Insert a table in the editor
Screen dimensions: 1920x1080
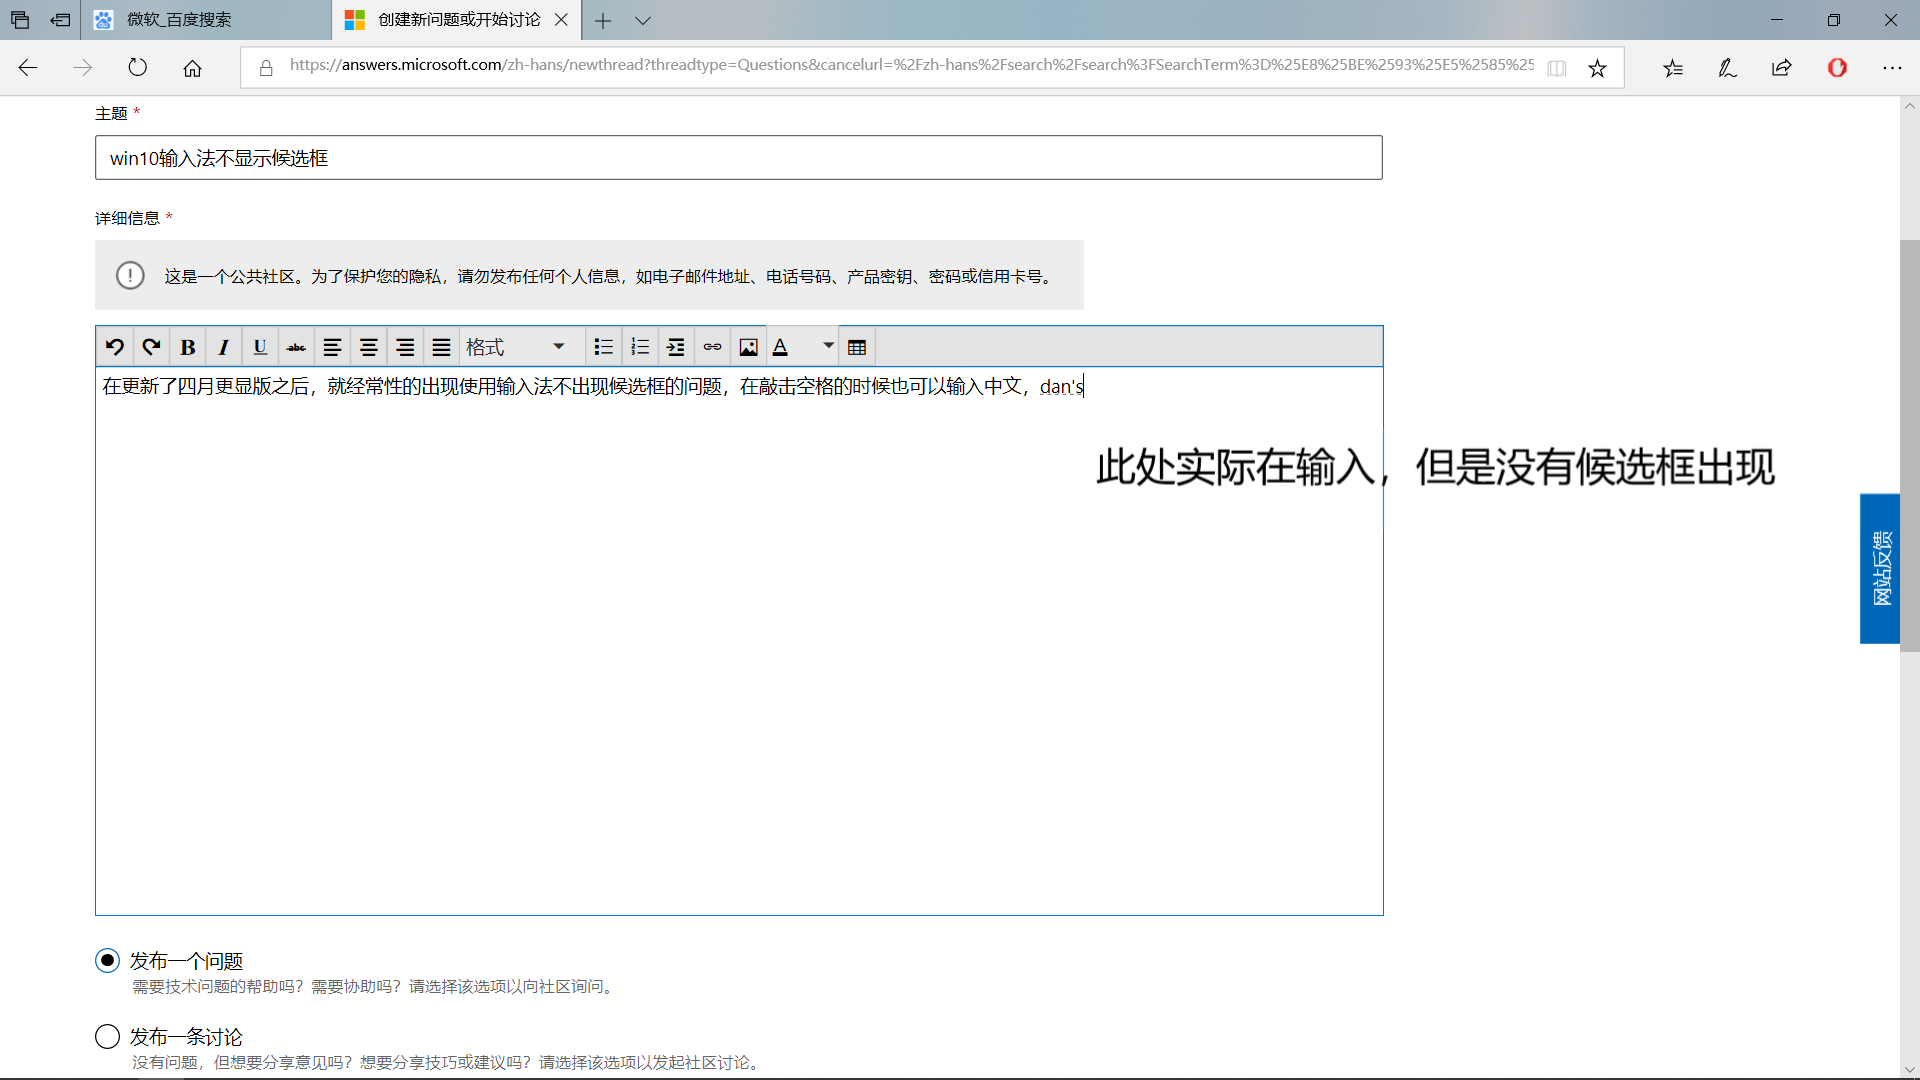857,347
